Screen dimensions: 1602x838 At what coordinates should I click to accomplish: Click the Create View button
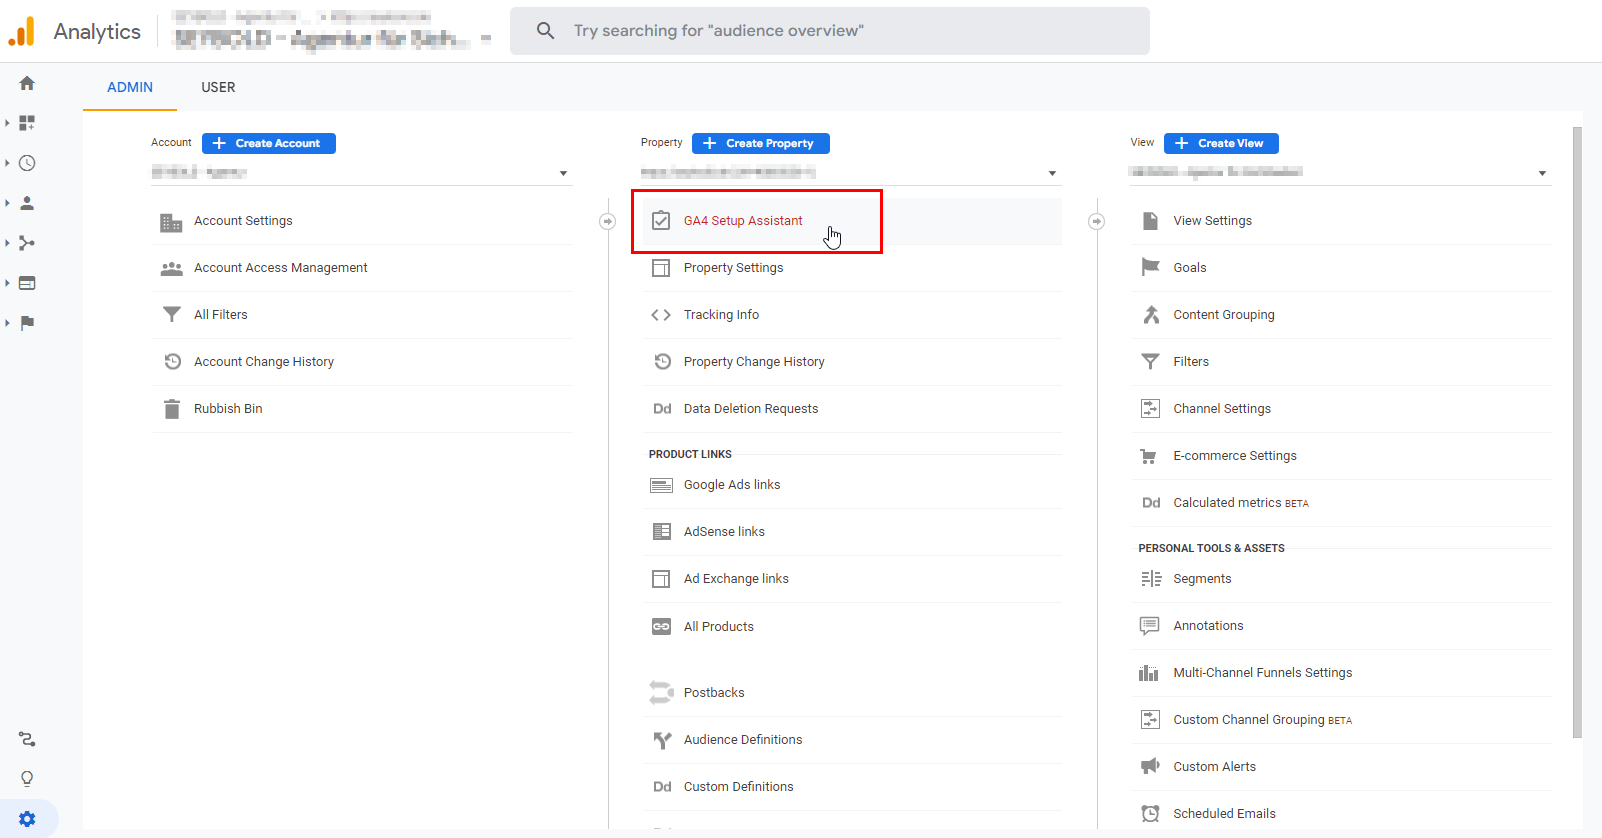(x=1221, y=143)
